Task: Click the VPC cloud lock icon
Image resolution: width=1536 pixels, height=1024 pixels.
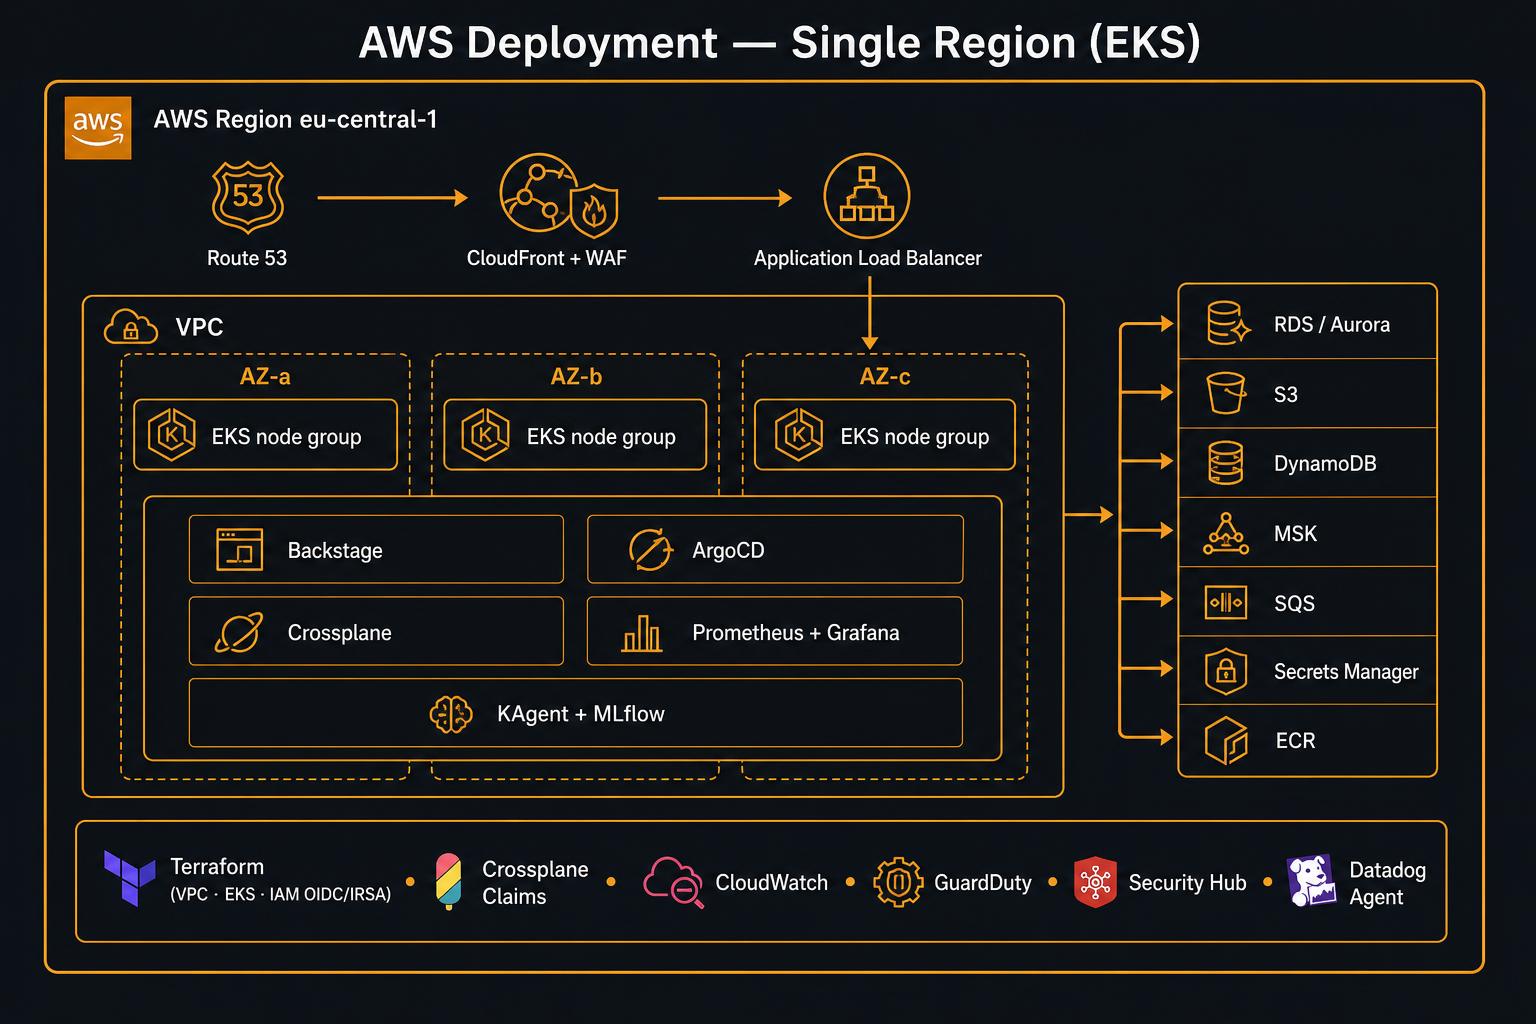Action: 131,326
